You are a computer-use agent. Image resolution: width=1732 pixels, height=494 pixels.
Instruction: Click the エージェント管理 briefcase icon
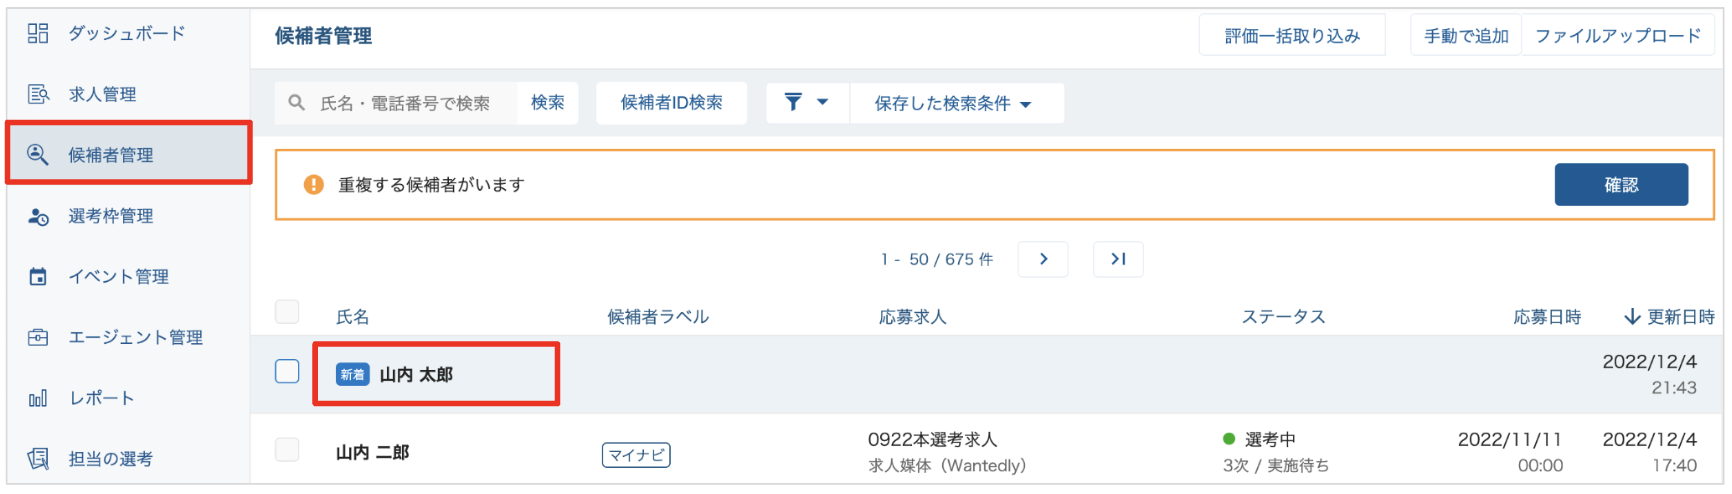click(38, 338)
